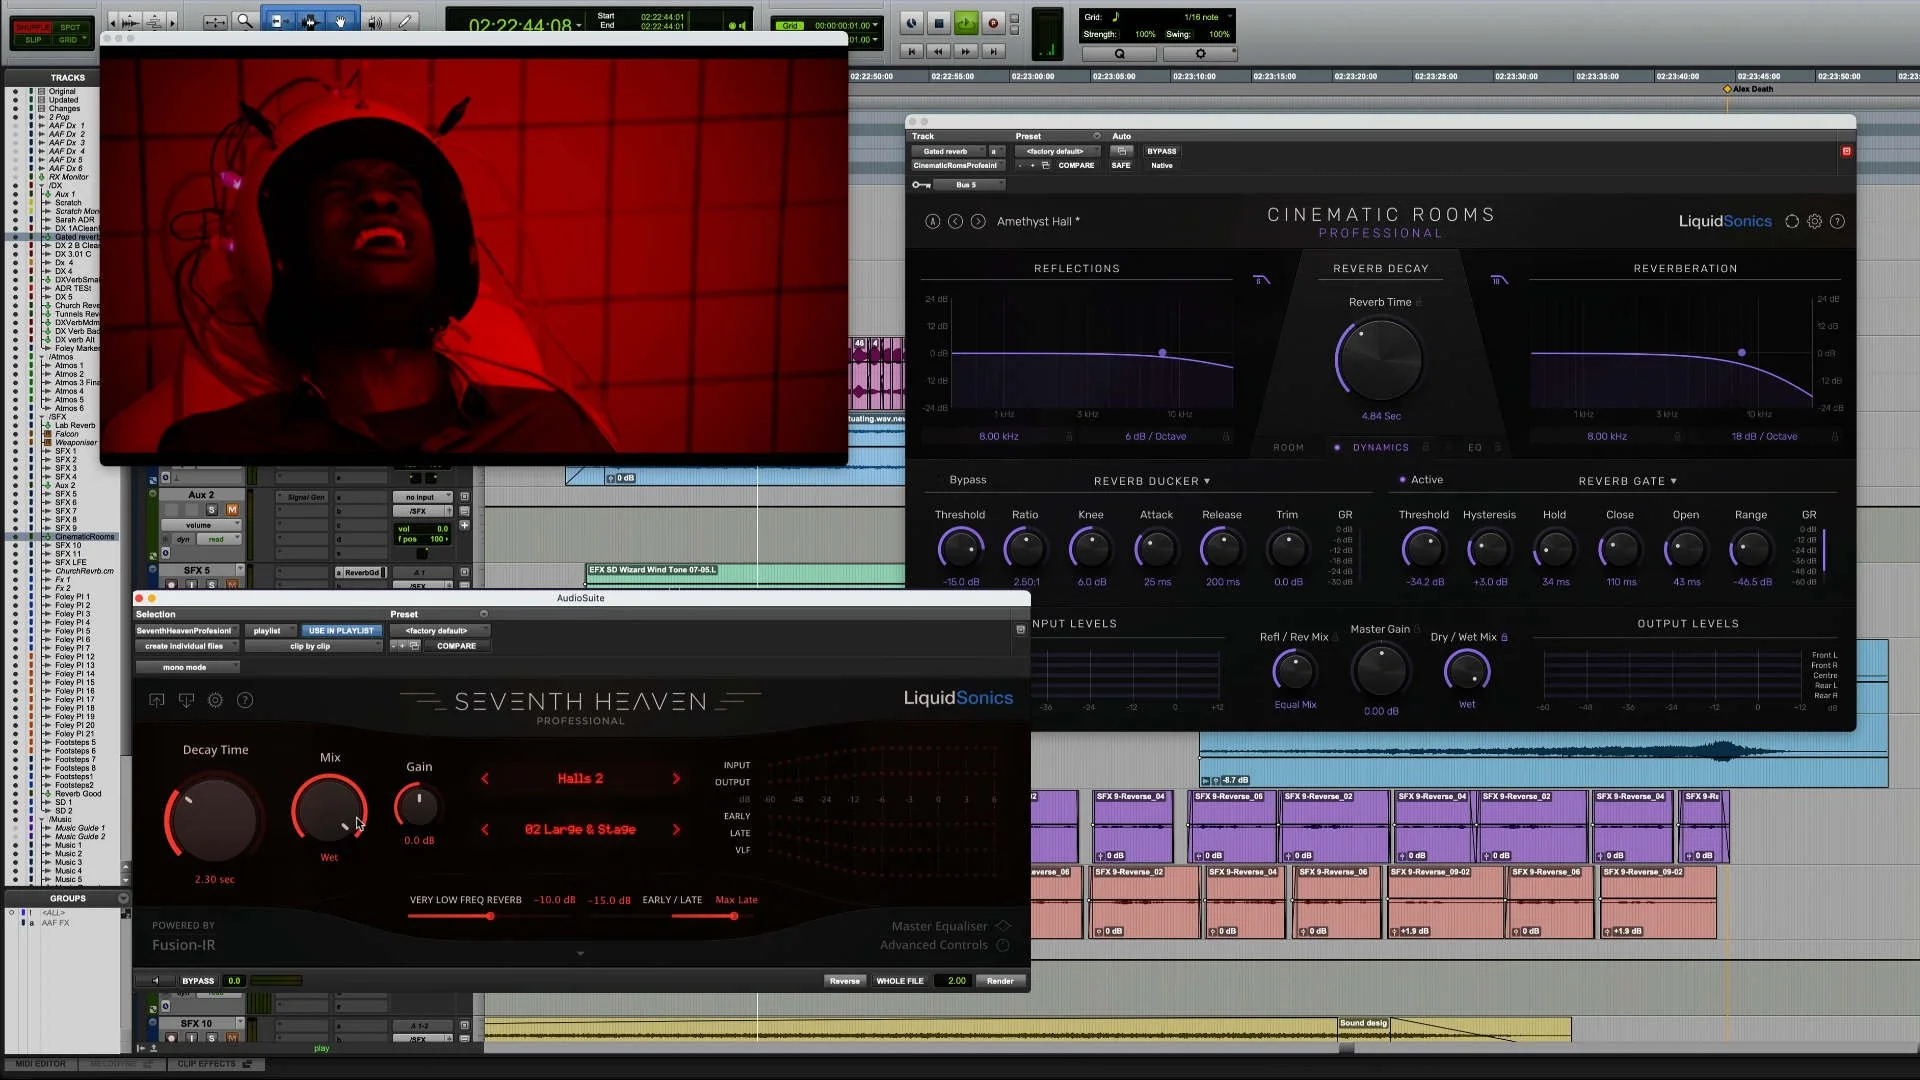
Task: Open the mono mode dropdown
Action: point(187,667)
